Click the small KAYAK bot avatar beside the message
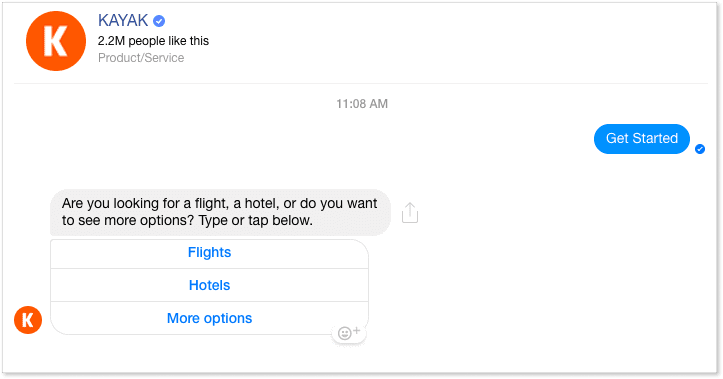This screenshot has height=379, width=723. (28, 320)
